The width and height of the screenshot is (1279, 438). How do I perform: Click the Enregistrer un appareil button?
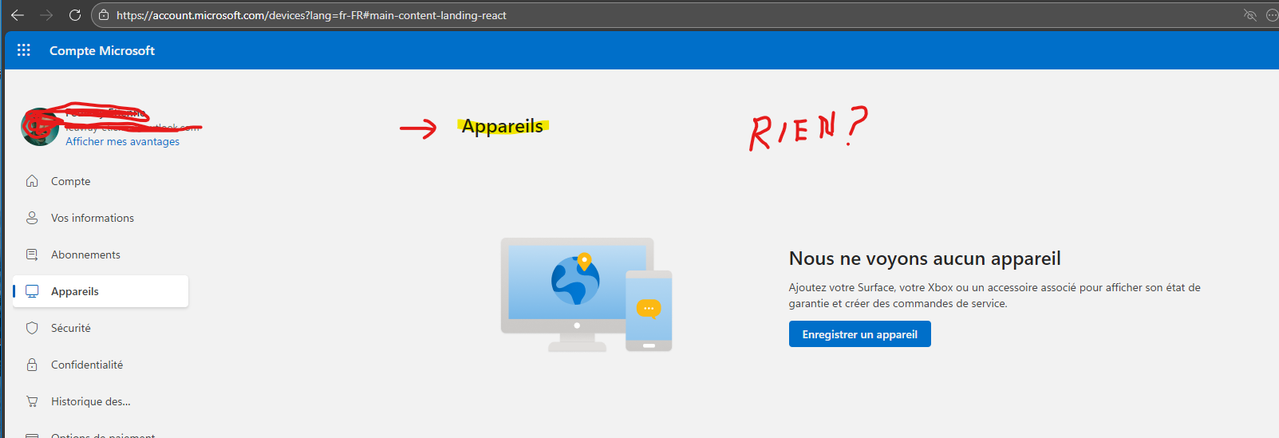tap(859, 334)
